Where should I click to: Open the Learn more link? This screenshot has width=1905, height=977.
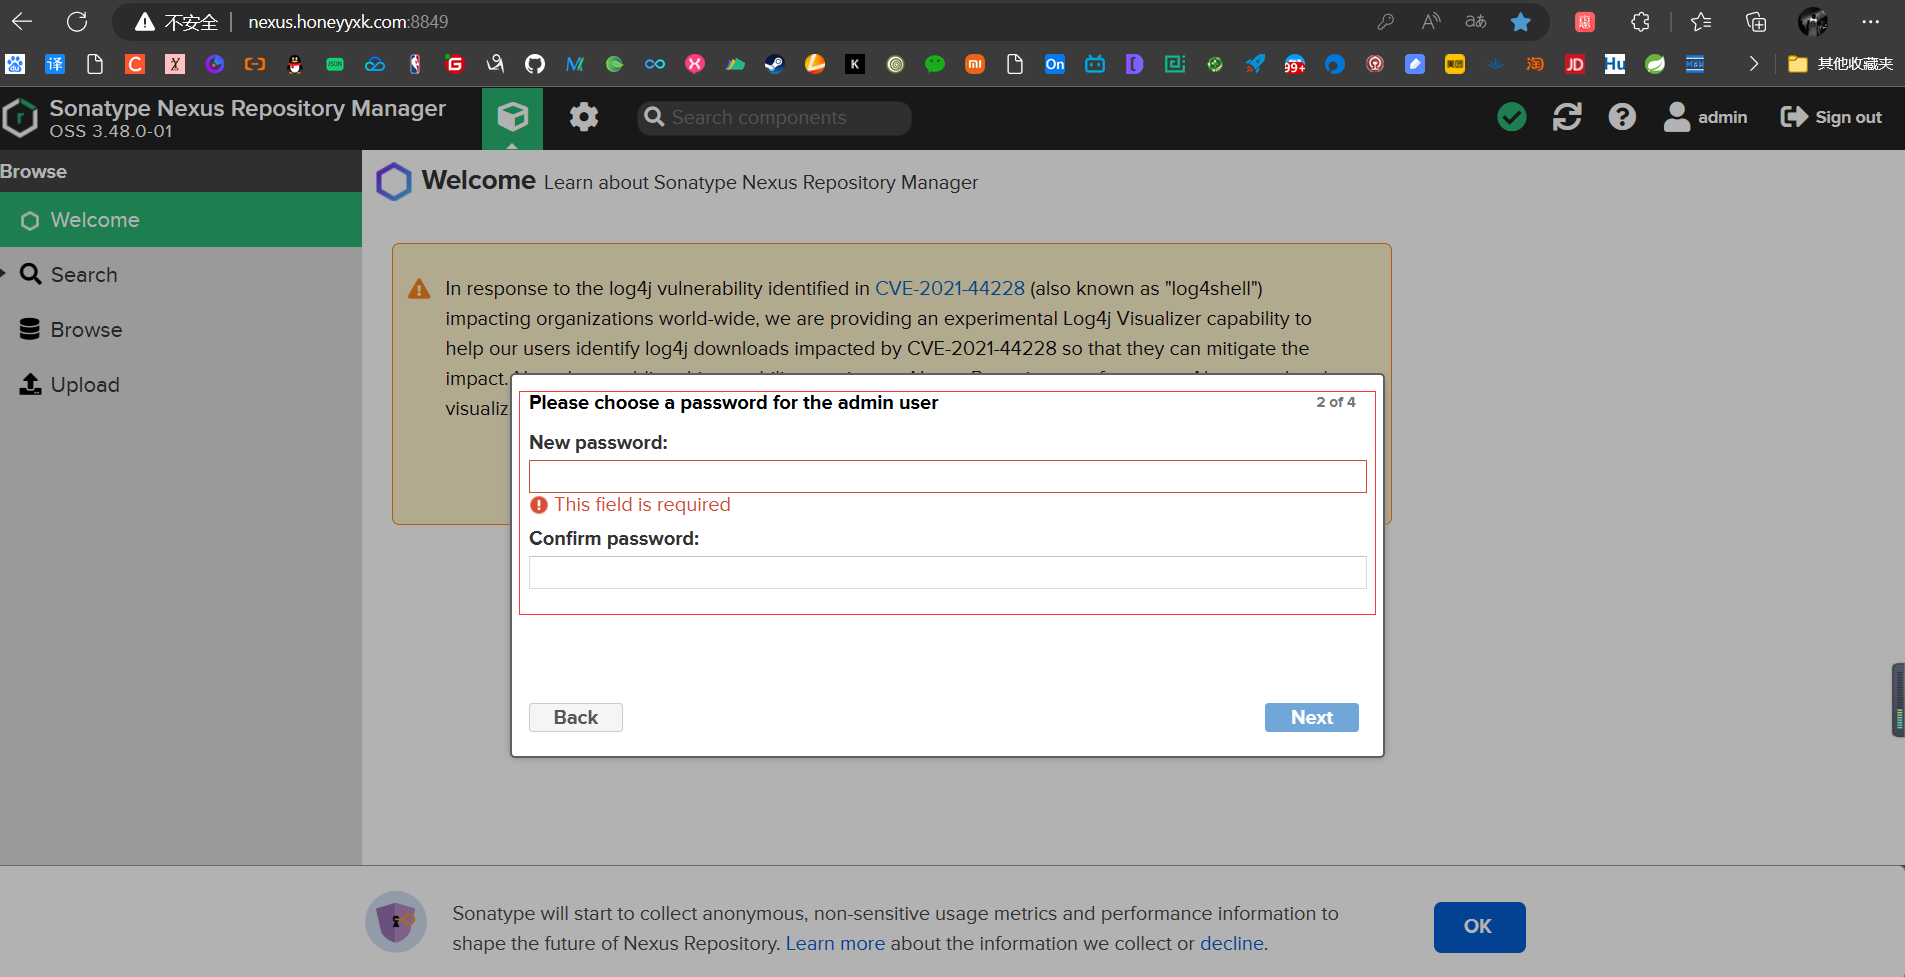(835, 943)
